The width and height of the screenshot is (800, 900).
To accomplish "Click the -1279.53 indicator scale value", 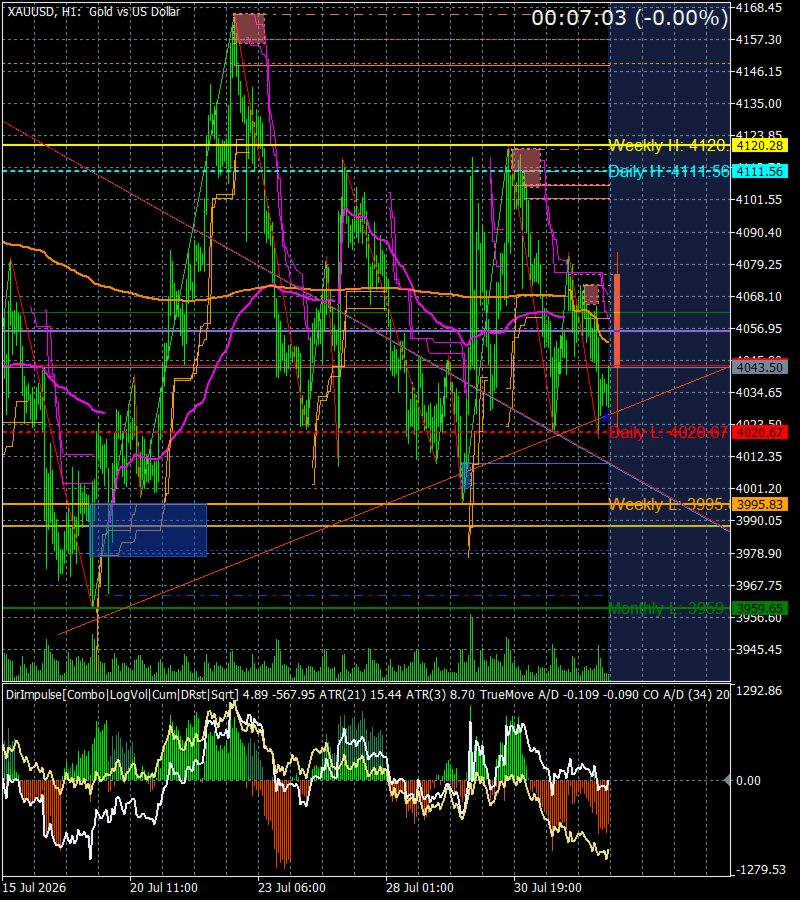I will point(760,870).
